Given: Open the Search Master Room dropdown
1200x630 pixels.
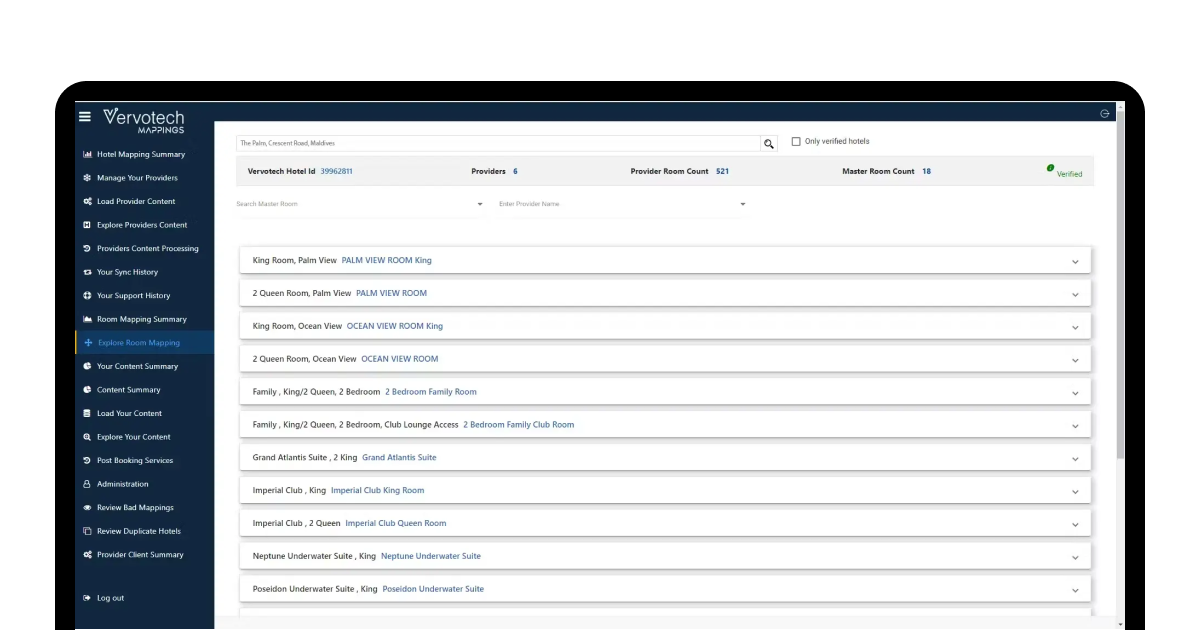Looking at the screenshot, I should tap(359, 204).
